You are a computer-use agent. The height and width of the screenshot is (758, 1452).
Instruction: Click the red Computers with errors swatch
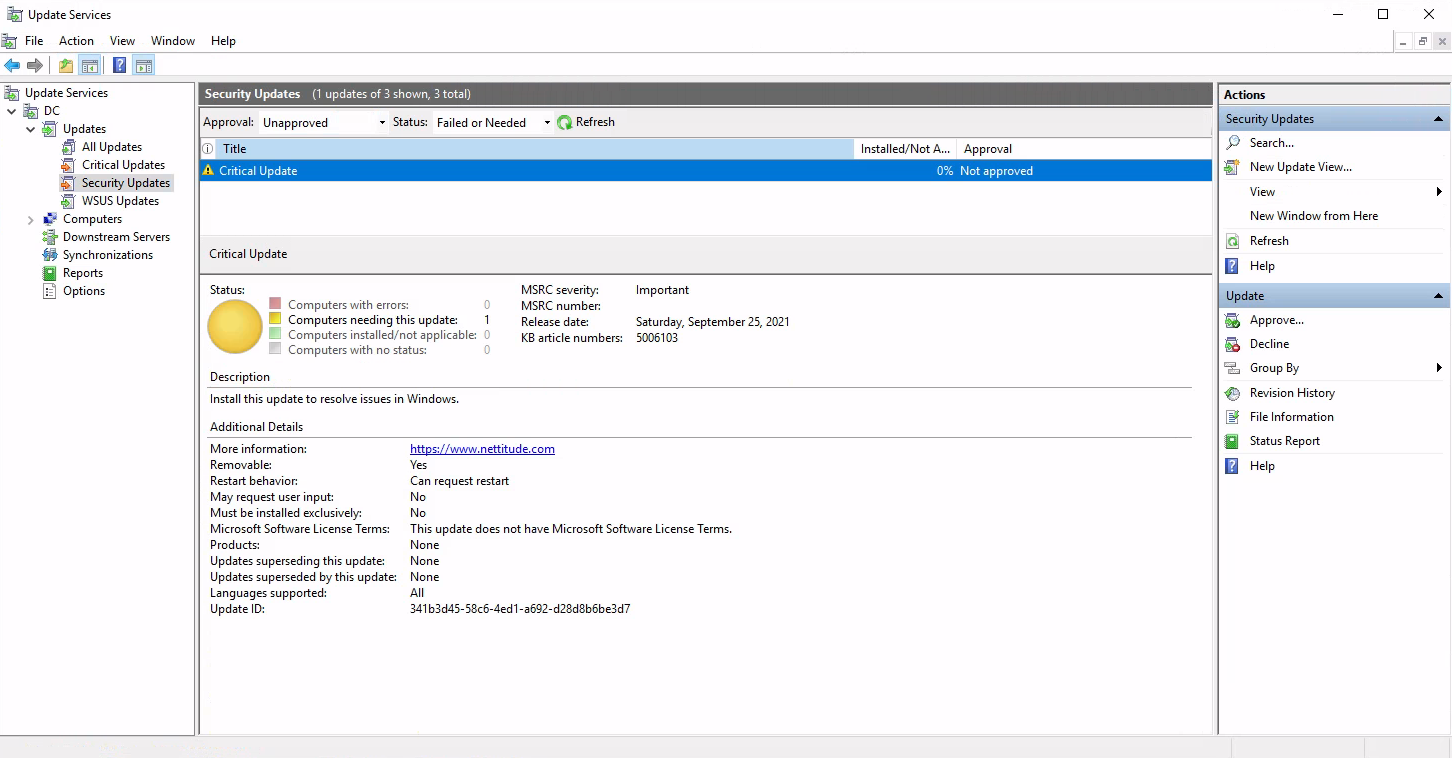coord(275,304)
